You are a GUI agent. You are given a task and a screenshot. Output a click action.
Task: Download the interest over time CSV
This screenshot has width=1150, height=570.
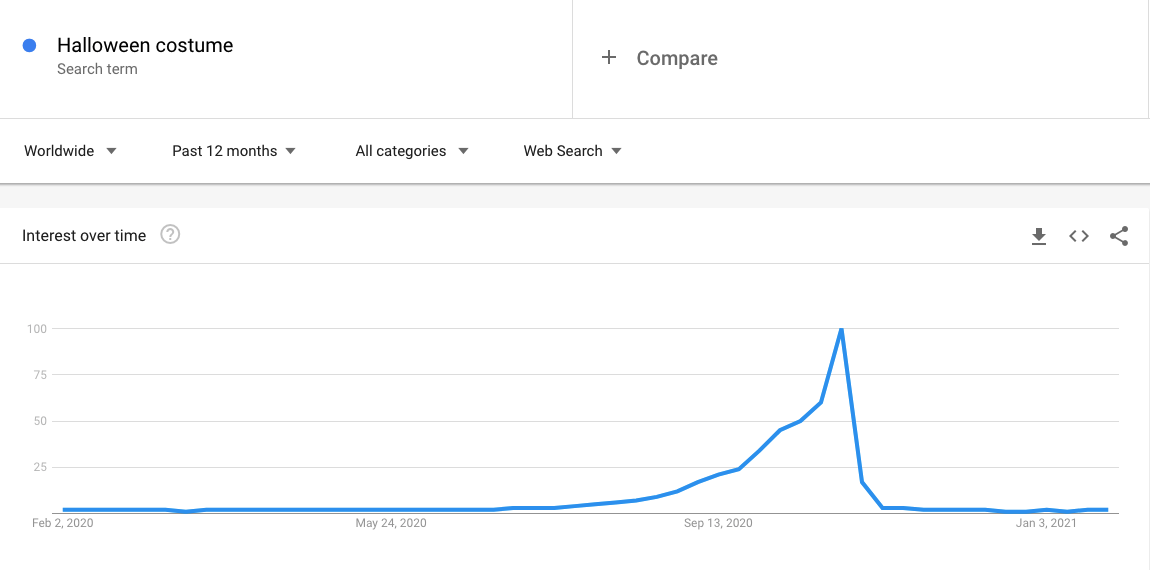[x=1039, y=236]
